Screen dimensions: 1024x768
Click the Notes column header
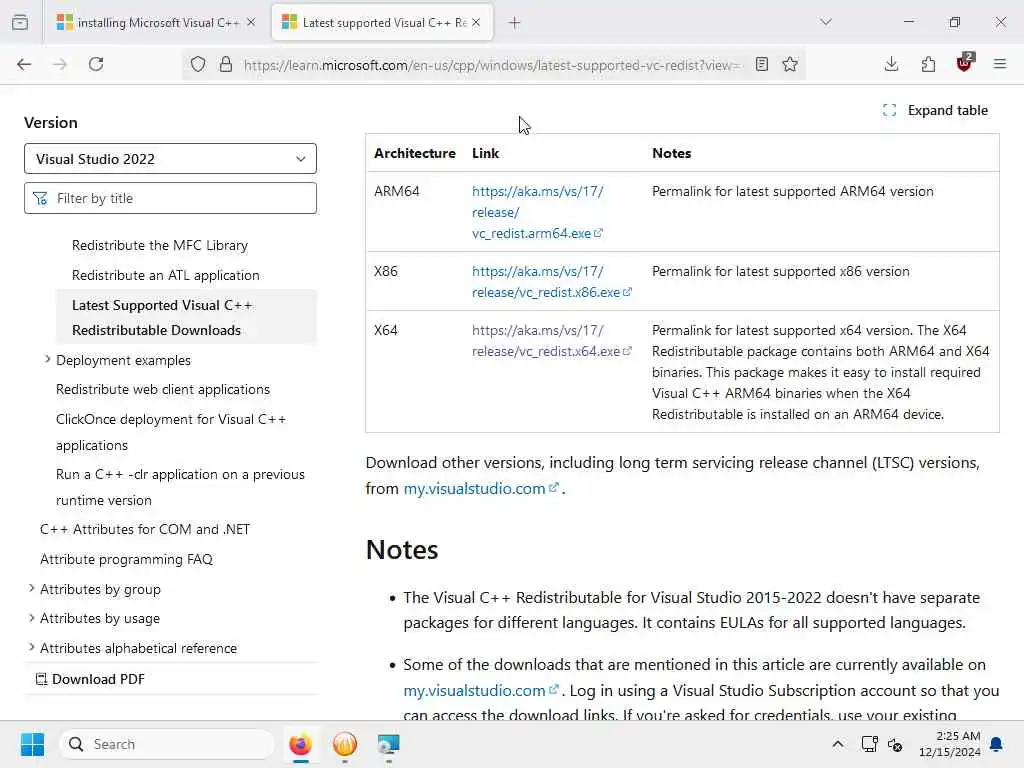[671, 153]
